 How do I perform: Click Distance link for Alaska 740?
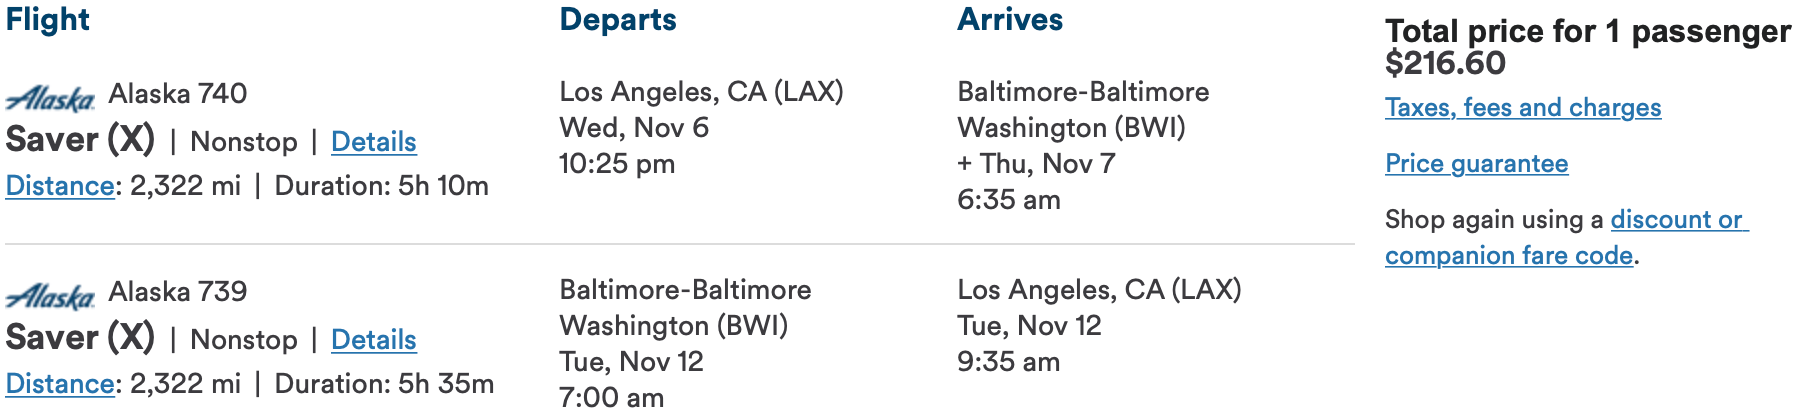pos(60,186)
